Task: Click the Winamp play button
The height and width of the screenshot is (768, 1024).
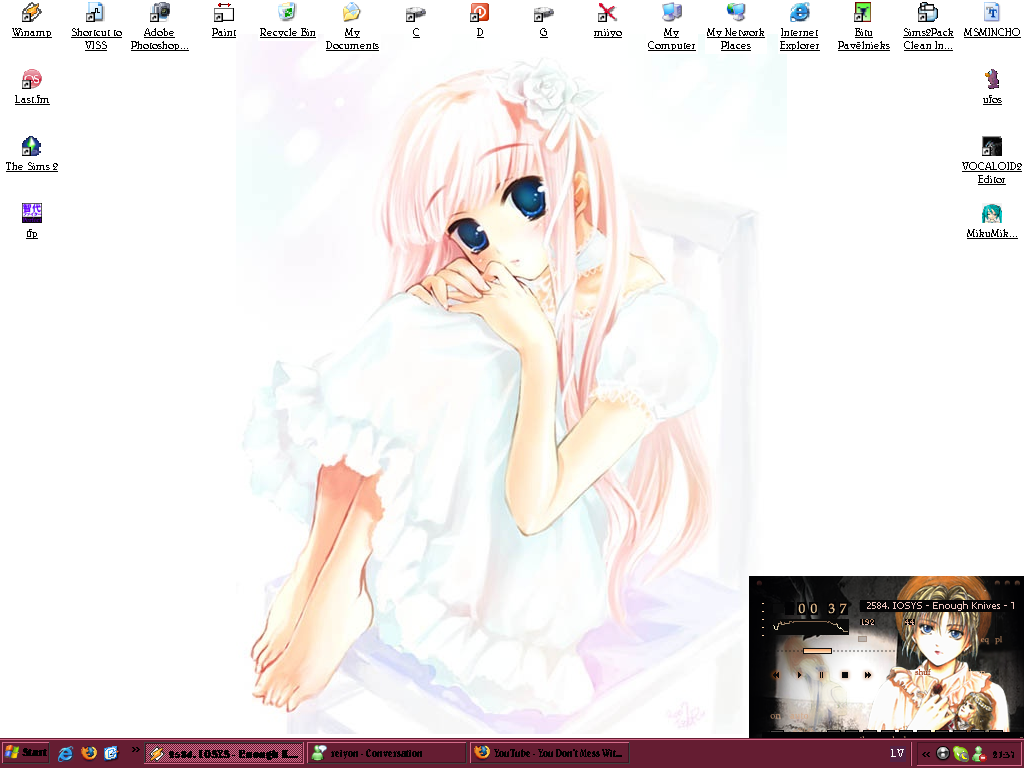Action: pos(799,675)
